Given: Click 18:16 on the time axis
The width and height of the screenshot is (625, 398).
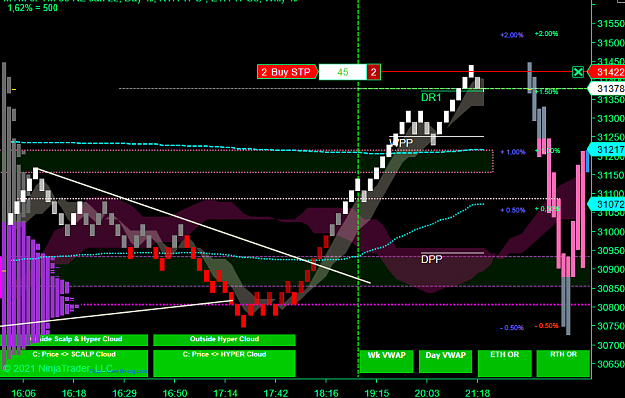Looking at the screenshot, I should [326, 393].
